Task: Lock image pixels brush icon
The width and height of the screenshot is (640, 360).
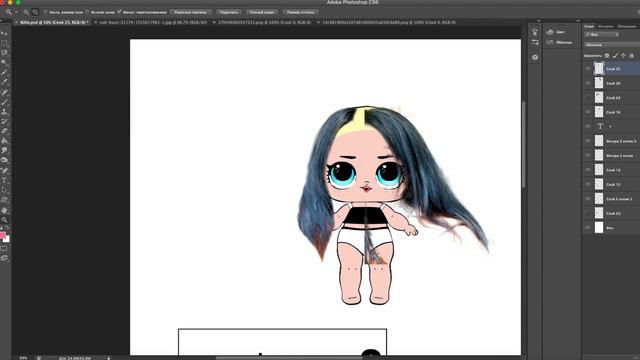Action: tap(615, 56)
